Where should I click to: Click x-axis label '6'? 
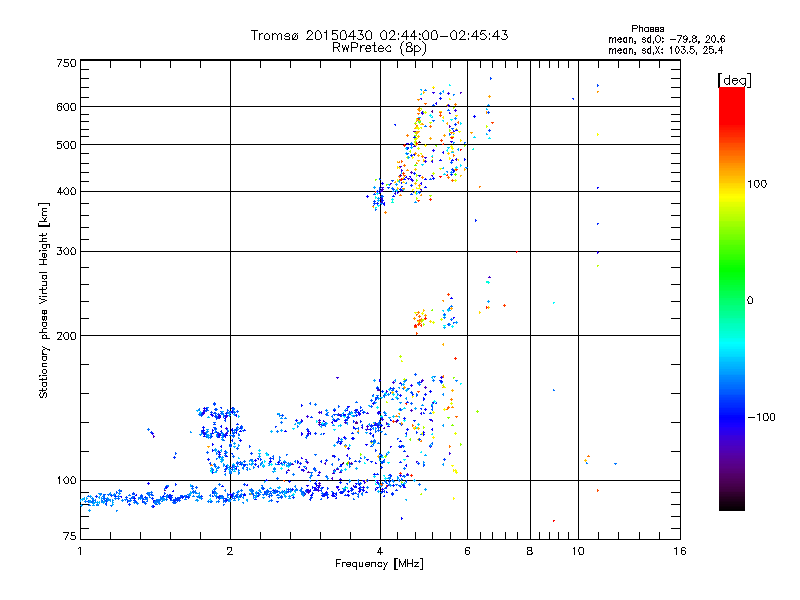[467, 551]
